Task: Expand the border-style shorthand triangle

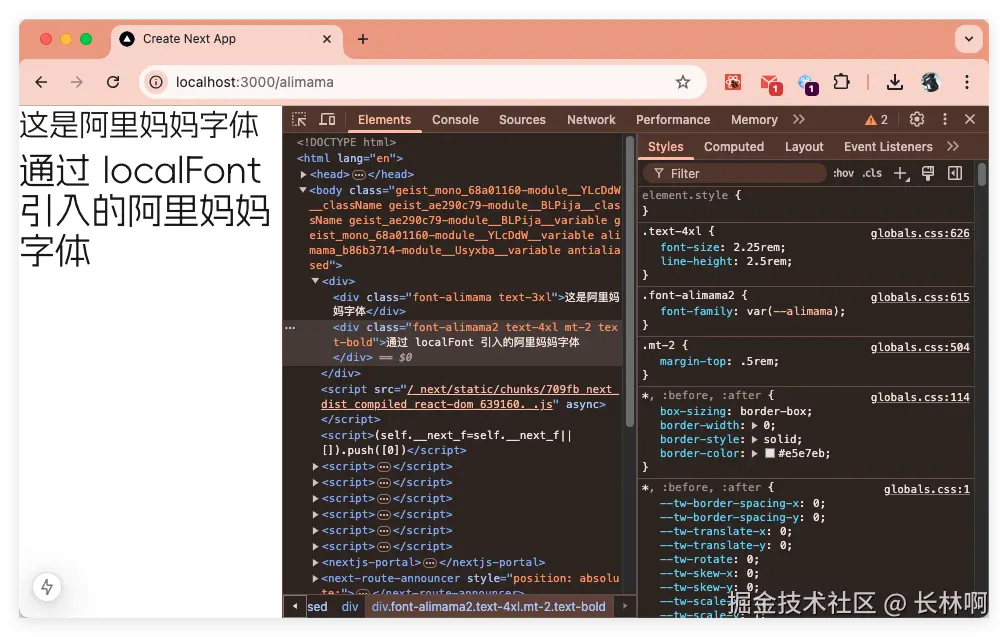Action: (x=755, y=440)
